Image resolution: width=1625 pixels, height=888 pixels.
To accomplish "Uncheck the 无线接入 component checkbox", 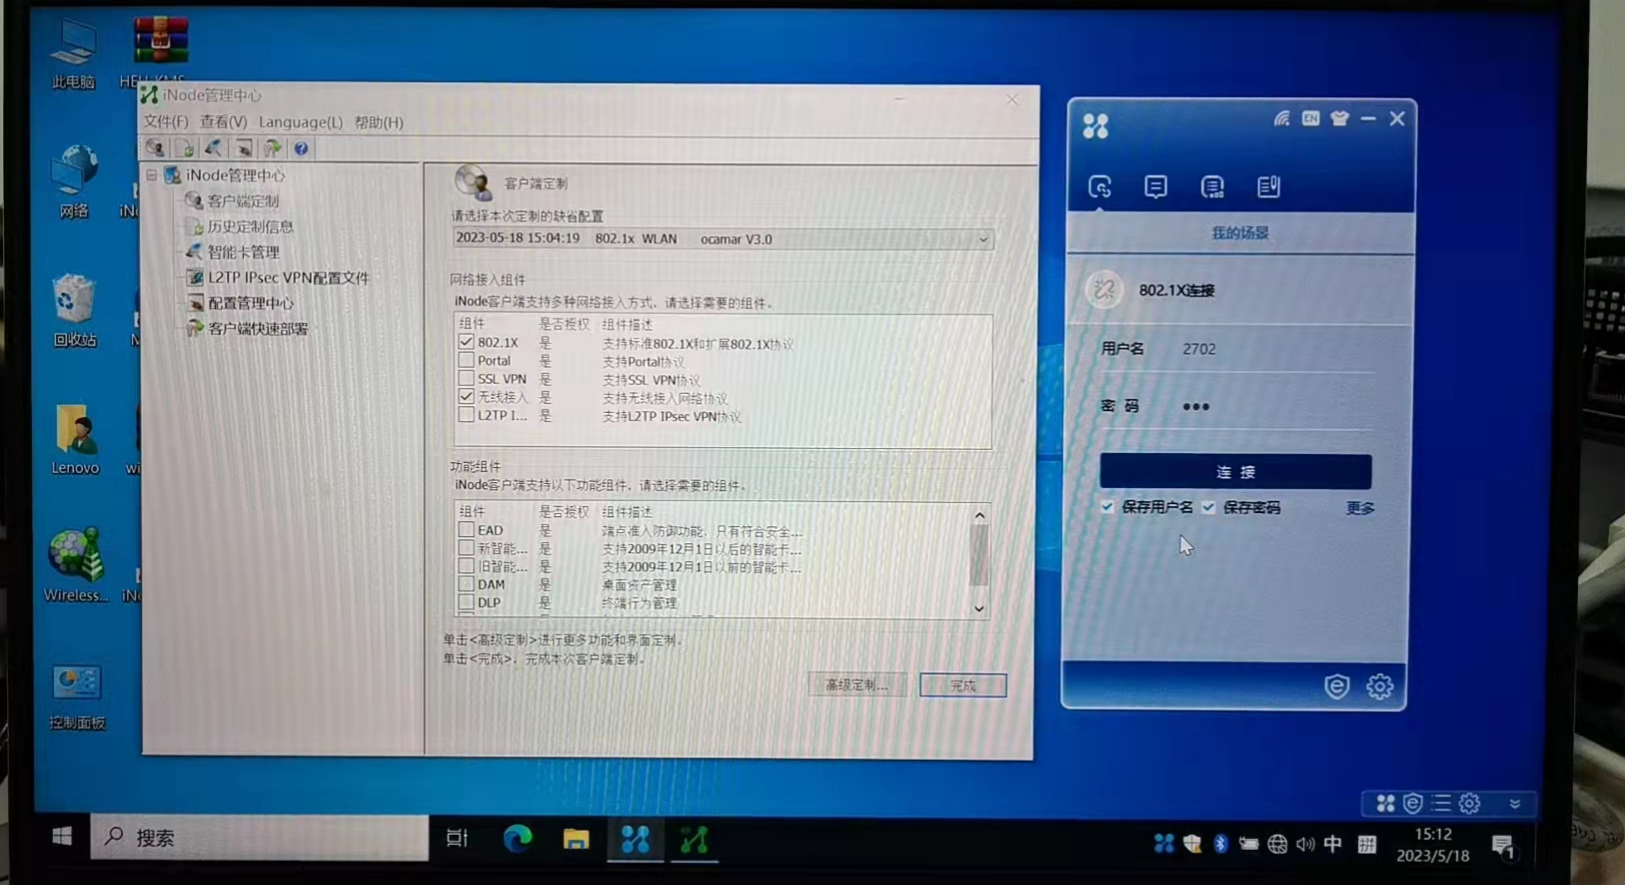I will [x=466, y=397].
